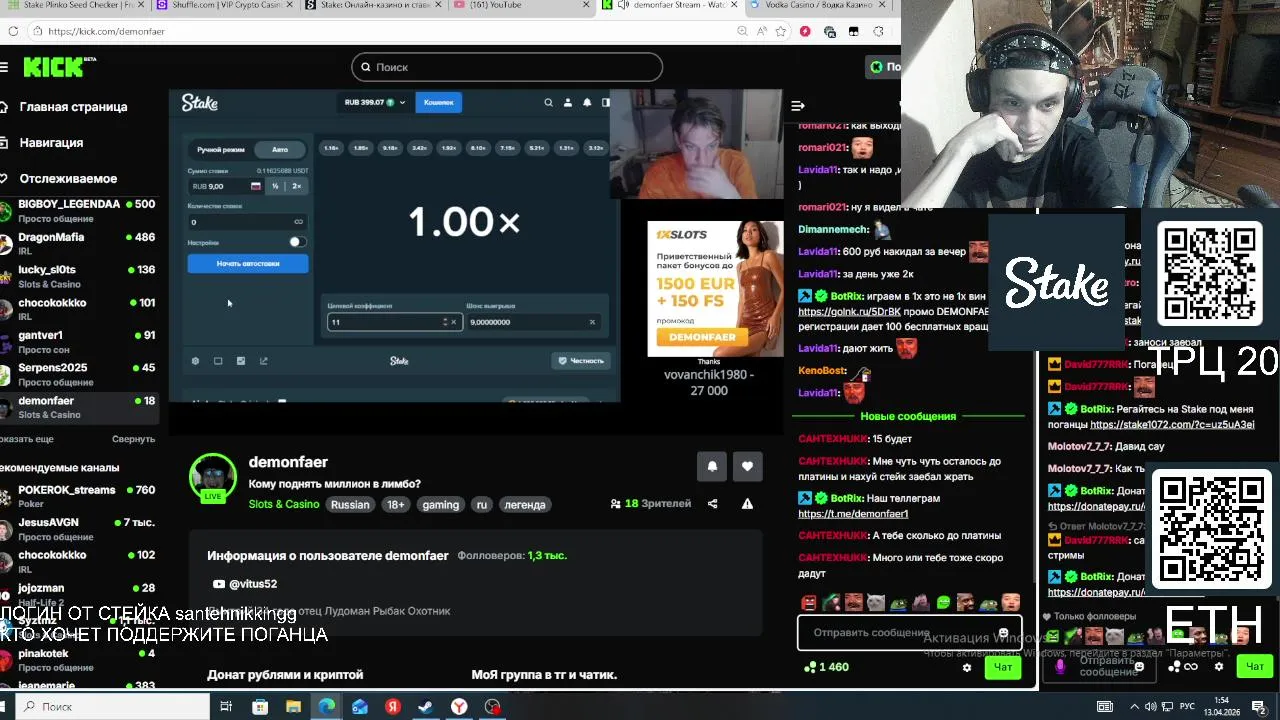
Task: Collapse chat with the header arrow icon
Action: [798, 105]
